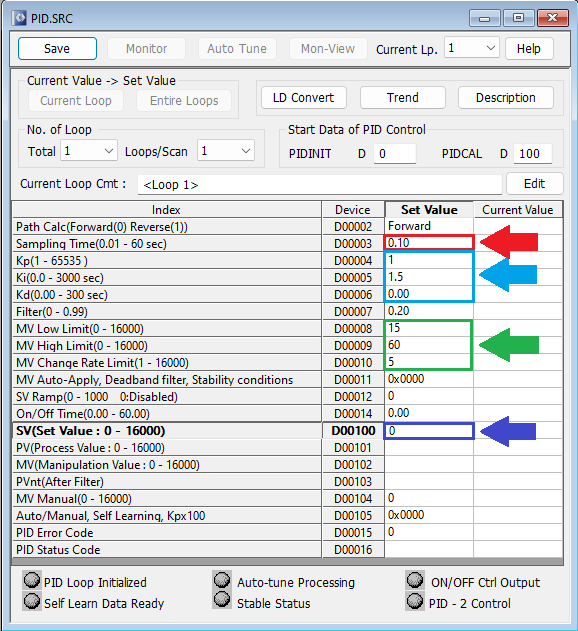Image resolution: width=578 pixels, height=631 pixels.
Task: Click the Set Value column header
Action: coord(429,210)
